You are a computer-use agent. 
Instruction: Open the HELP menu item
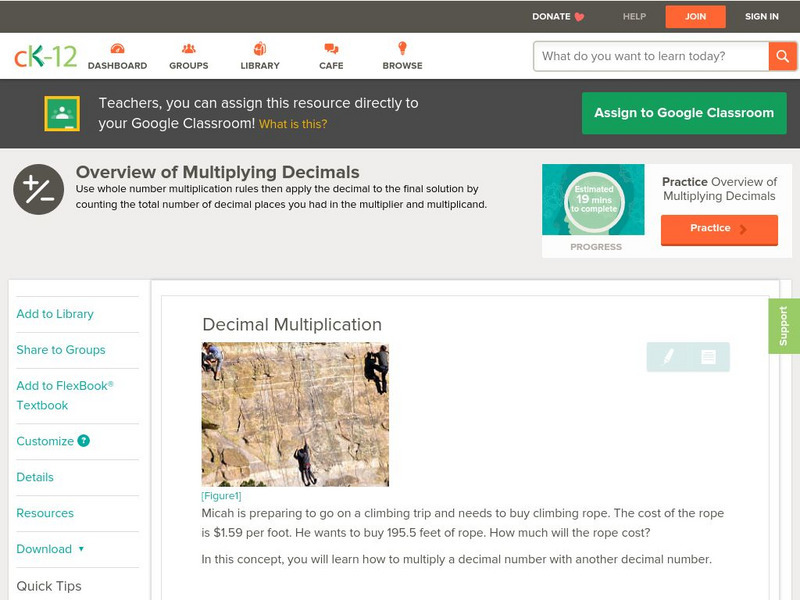[x=634, y=16]
